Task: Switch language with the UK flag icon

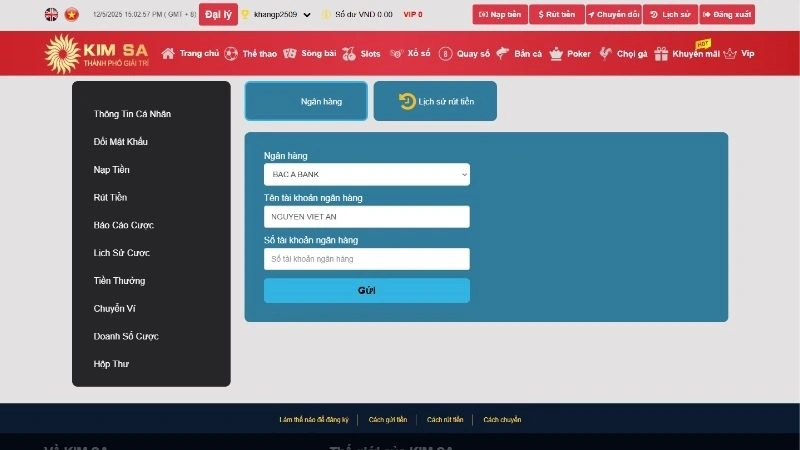Action: pyautogui.click(x=51, y=15)
